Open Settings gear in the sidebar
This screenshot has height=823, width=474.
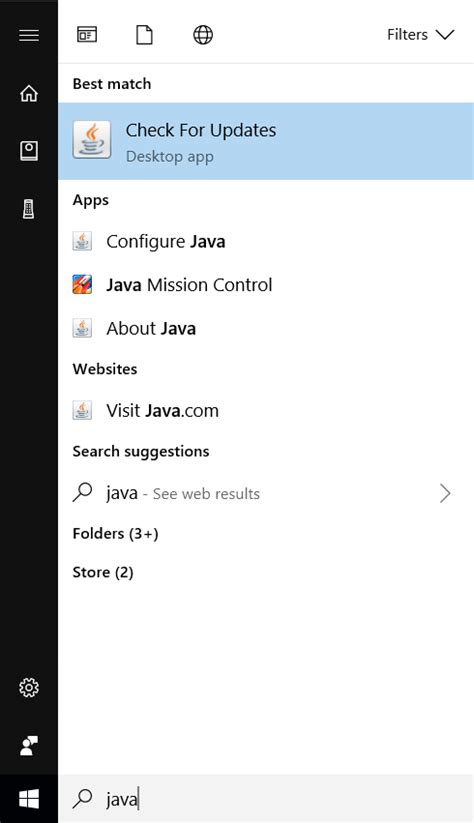(x=29, y=687)
